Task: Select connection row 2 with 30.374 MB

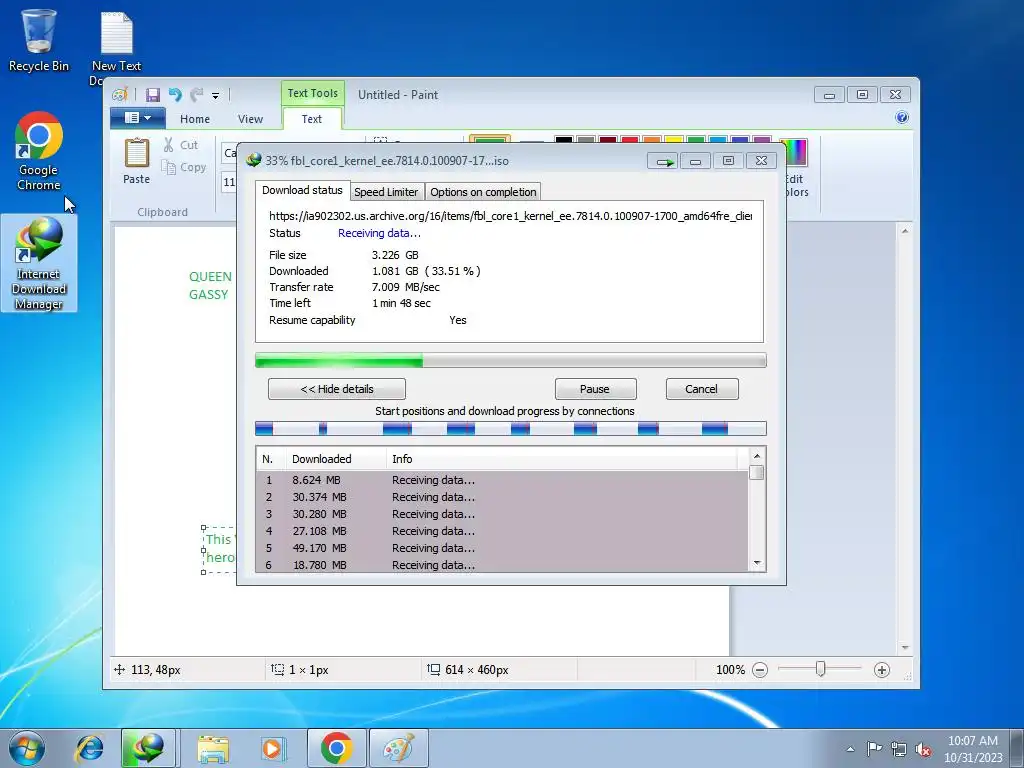Action: 502,497
